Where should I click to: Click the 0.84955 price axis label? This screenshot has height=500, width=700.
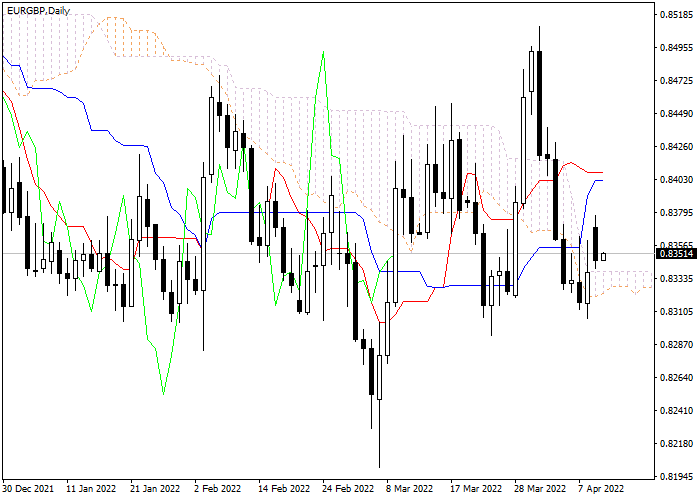click(x=677, y=47)
